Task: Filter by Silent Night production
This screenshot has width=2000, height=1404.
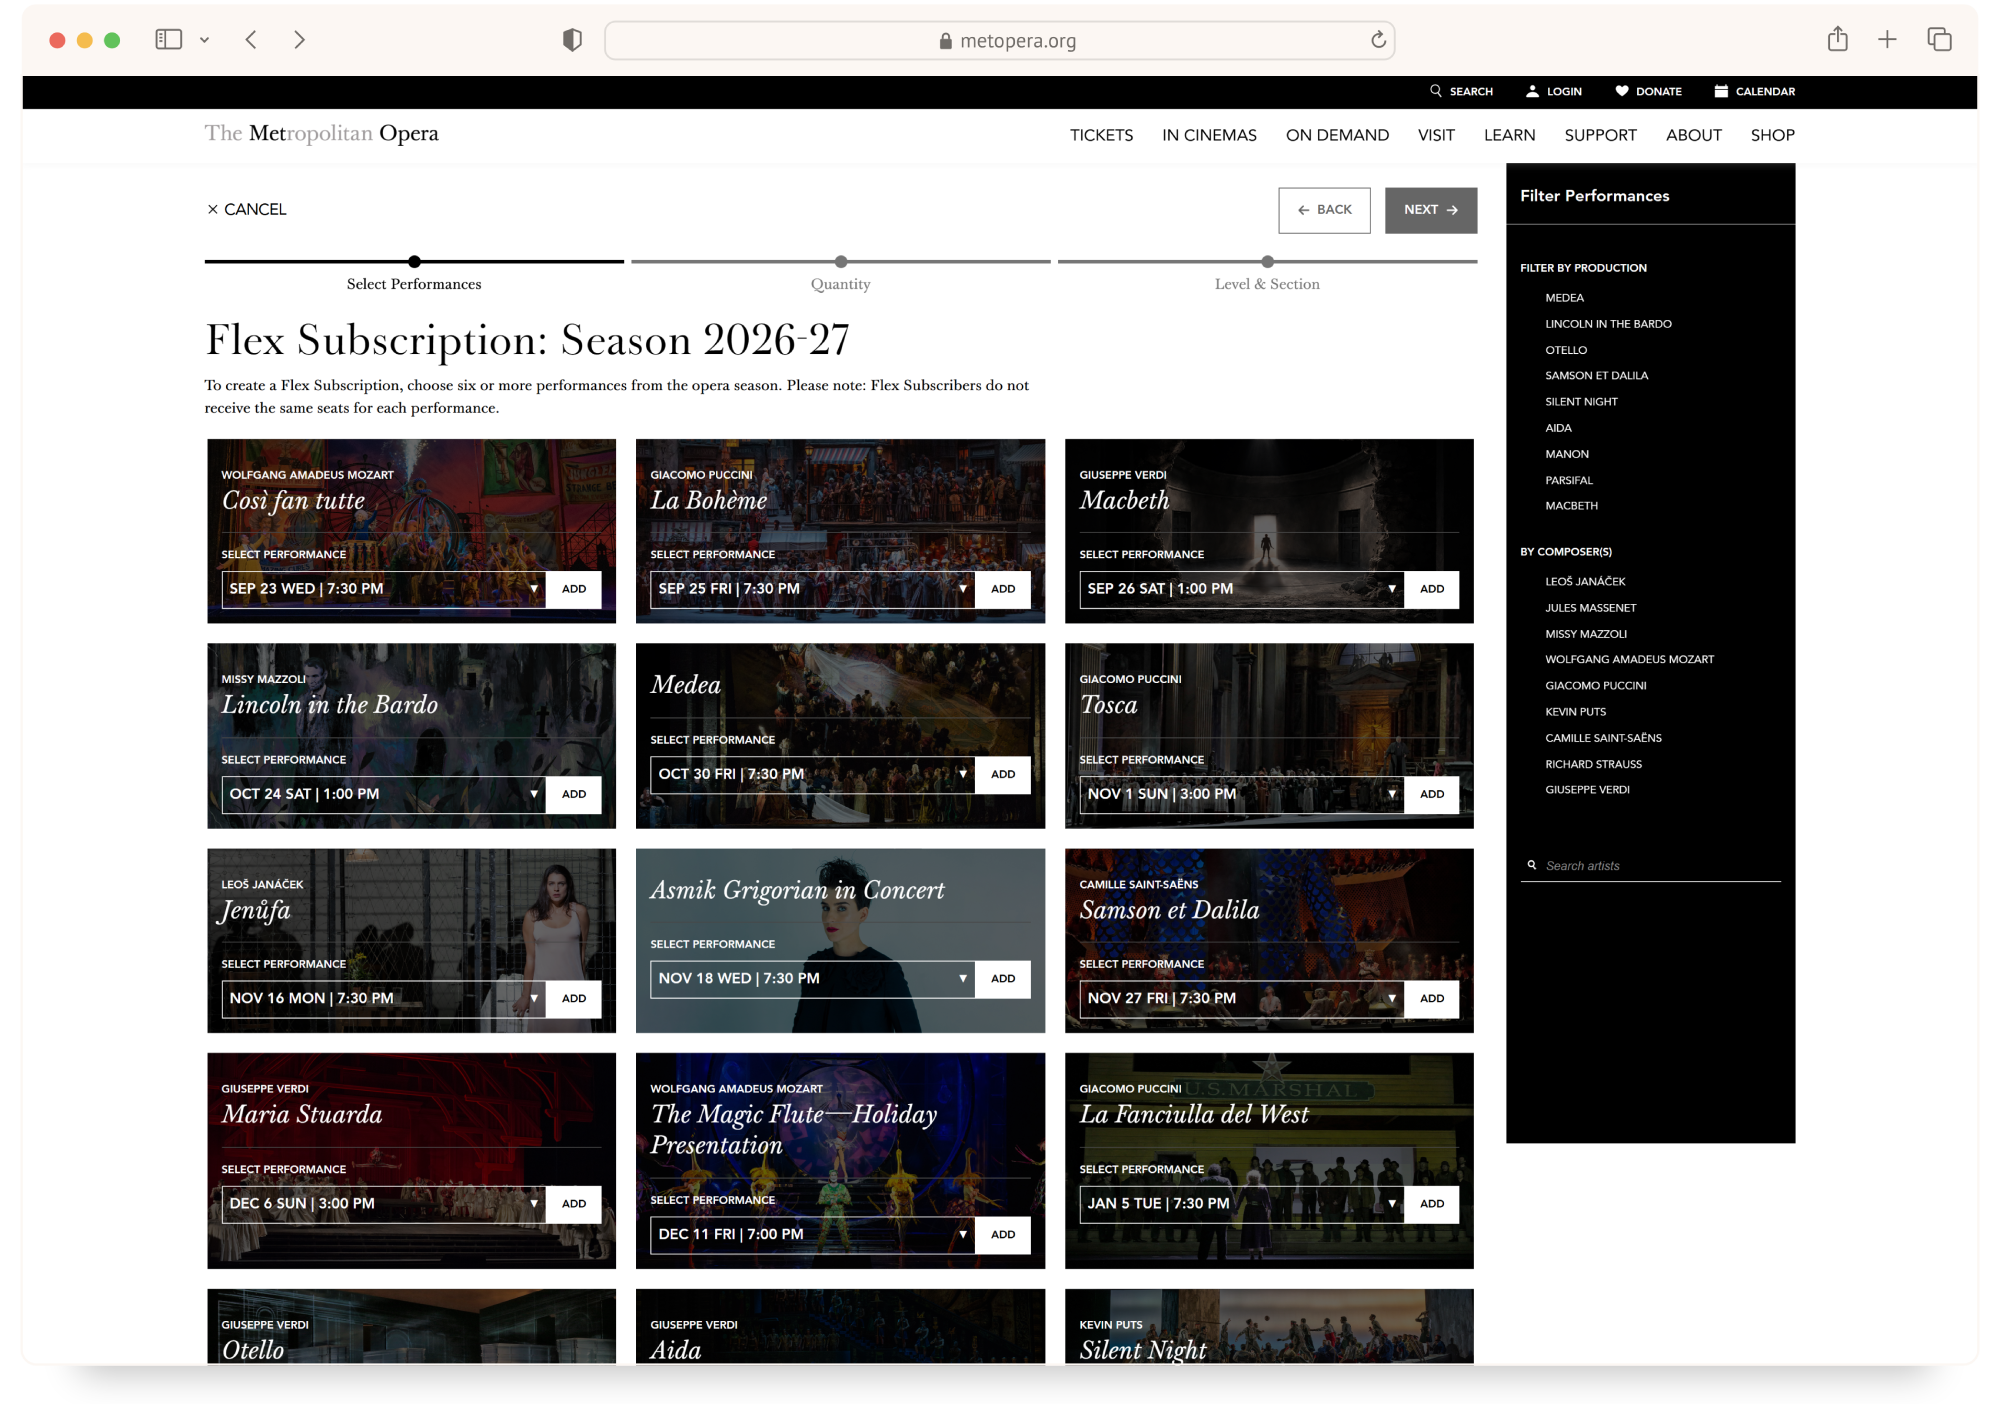Action: coord(1581,402)
